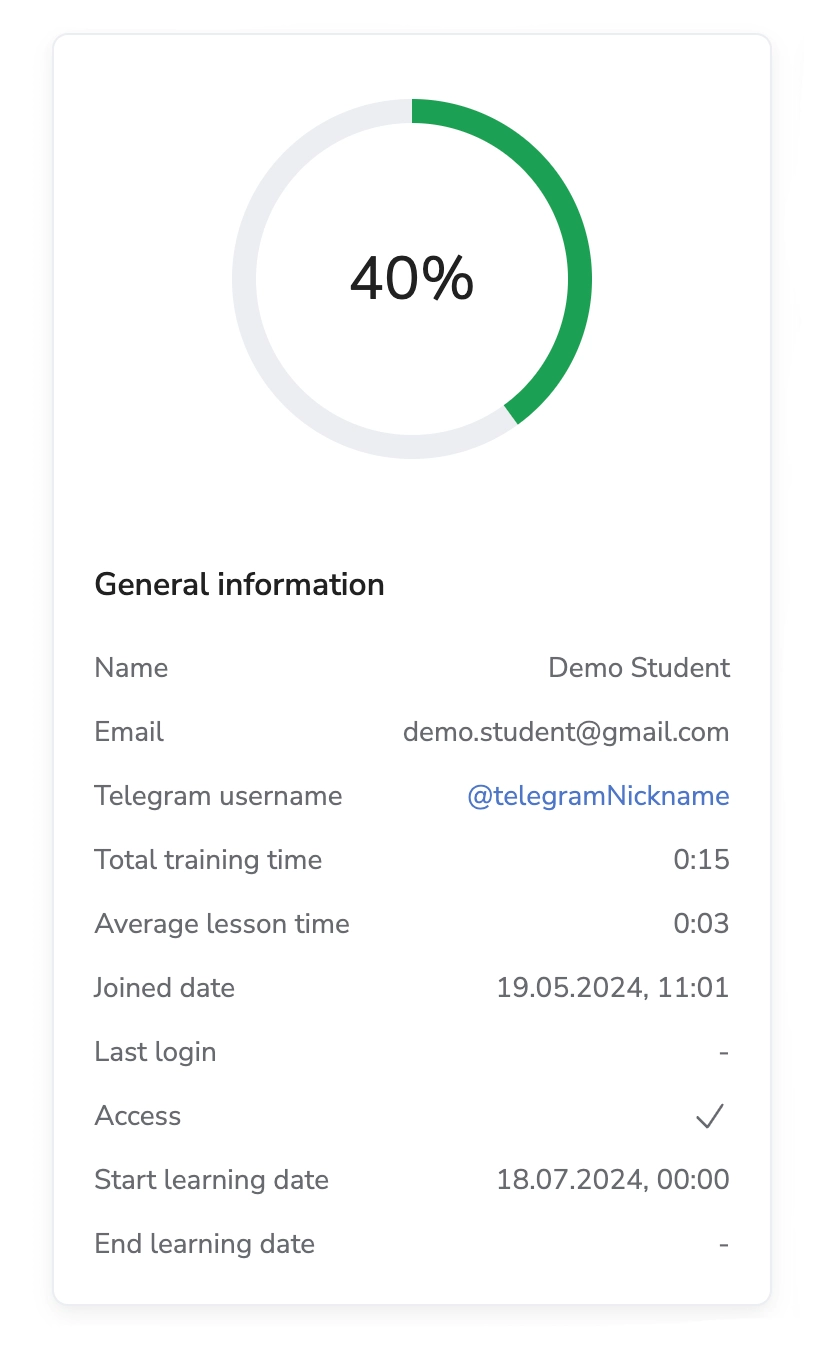Select the Average lesson time value 0:03
816x1349 pixels.
click(x=701, y=924)
